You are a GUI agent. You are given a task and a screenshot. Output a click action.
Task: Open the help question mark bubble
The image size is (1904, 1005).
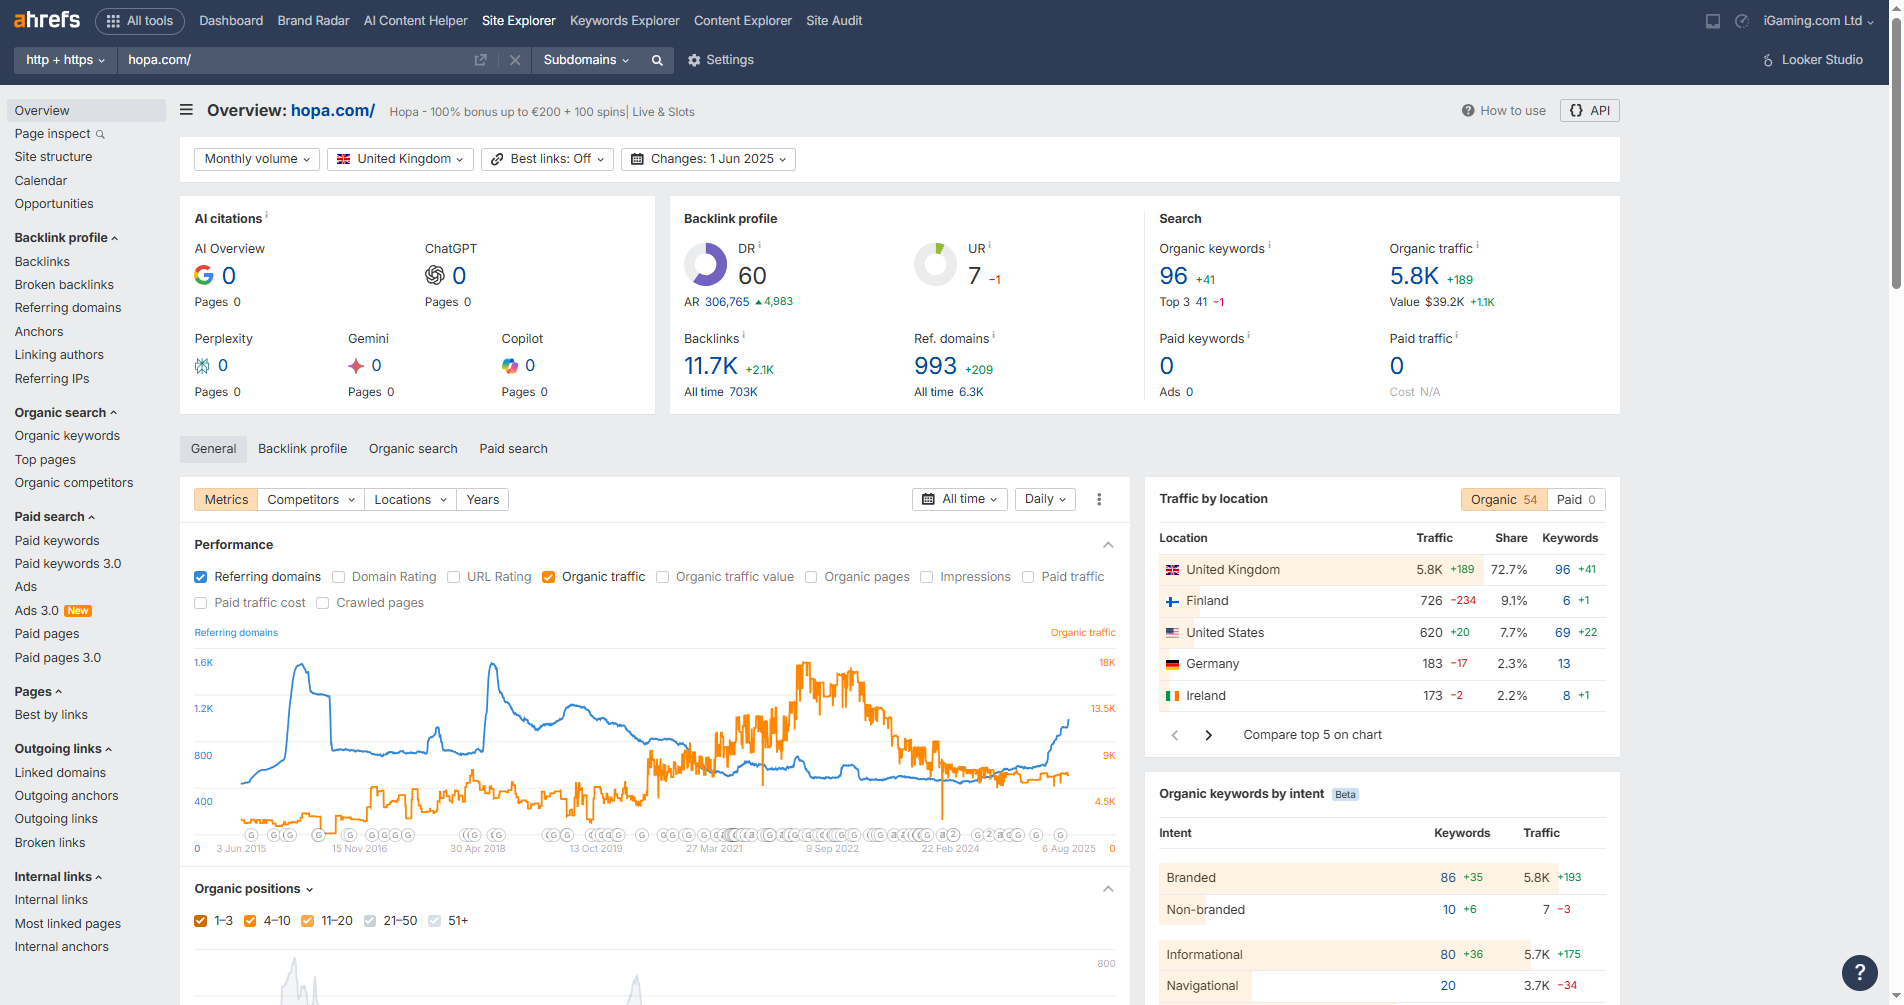[x=1859, y=971]
